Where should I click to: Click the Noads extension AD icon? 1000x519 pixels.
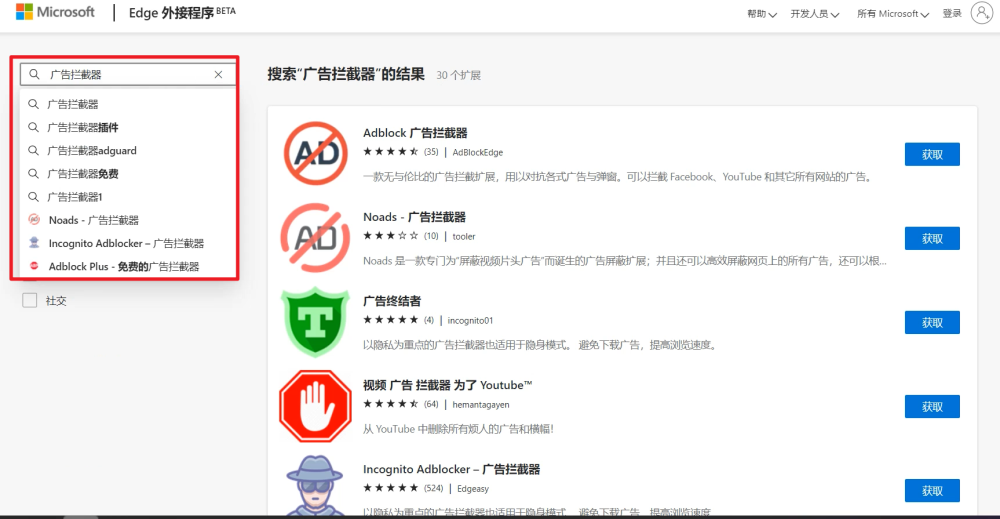pos(315,238)
